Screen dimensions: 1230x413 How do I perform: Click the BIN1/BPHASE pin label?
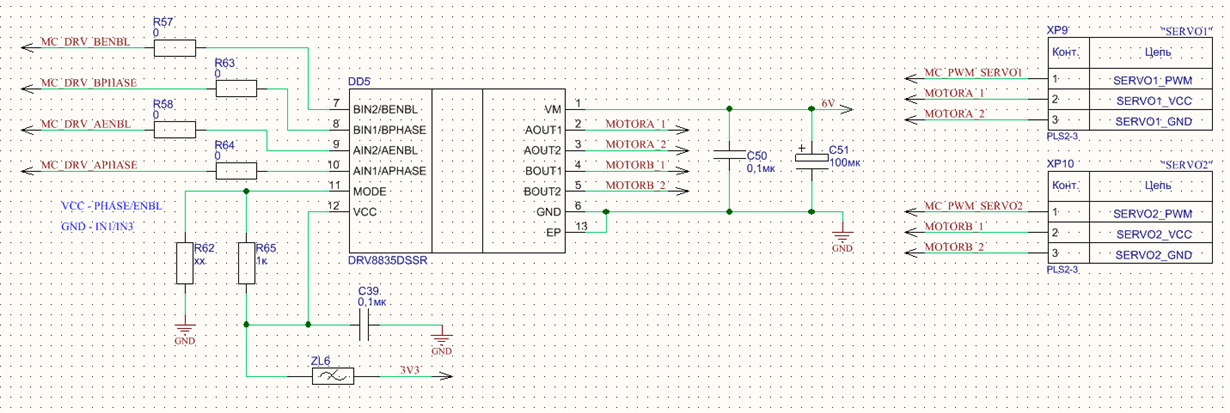point(389,129)
